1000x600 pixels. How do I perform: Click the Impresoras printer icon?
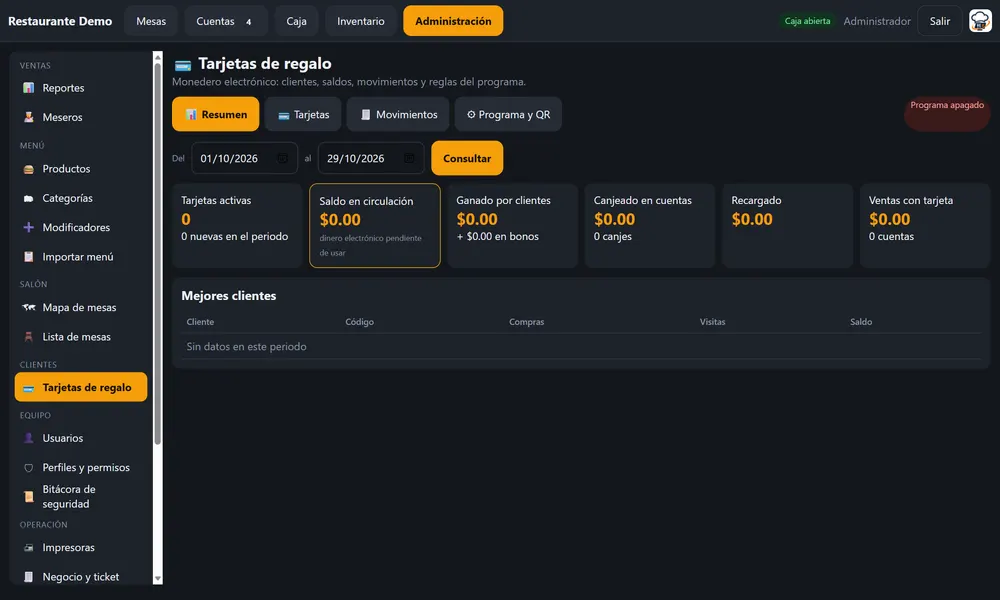(x=29, y=548)
